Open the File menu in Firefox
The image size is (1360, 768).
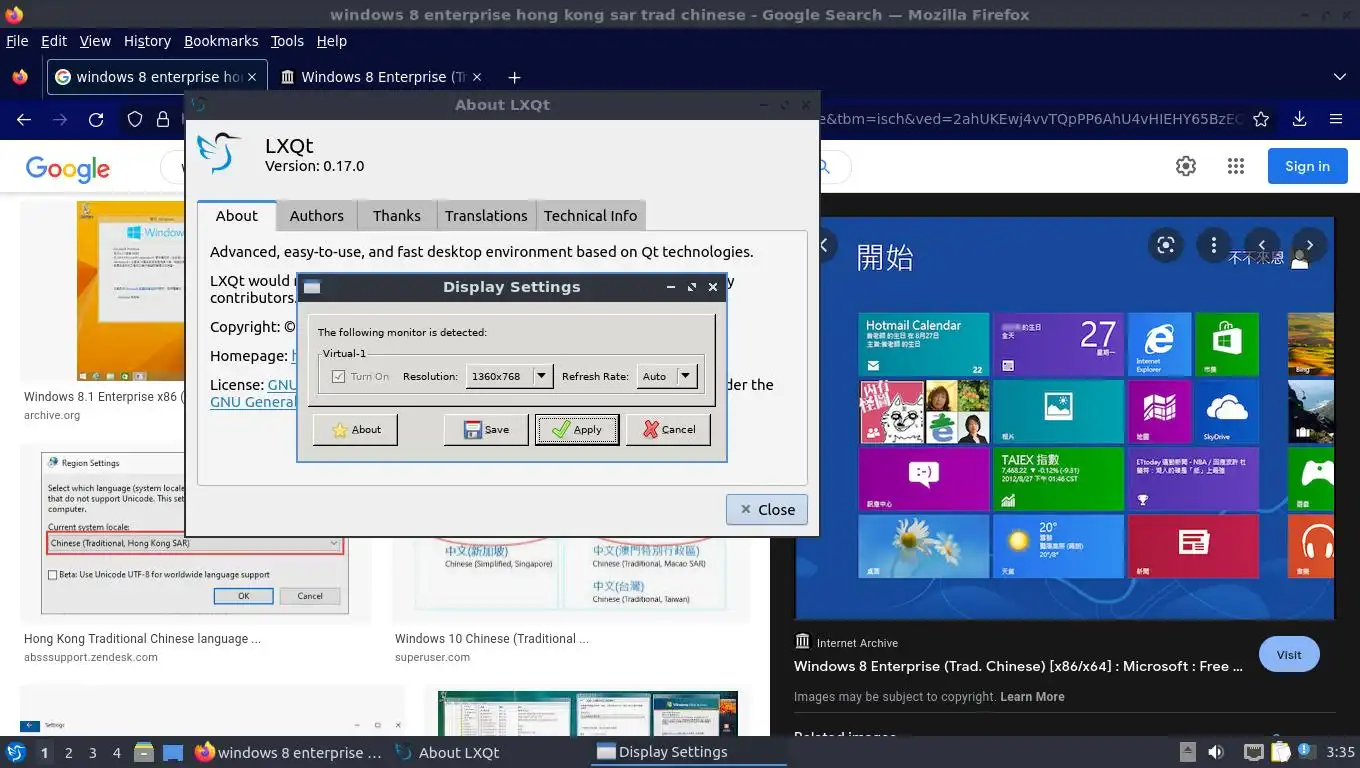tap(17, 41)
